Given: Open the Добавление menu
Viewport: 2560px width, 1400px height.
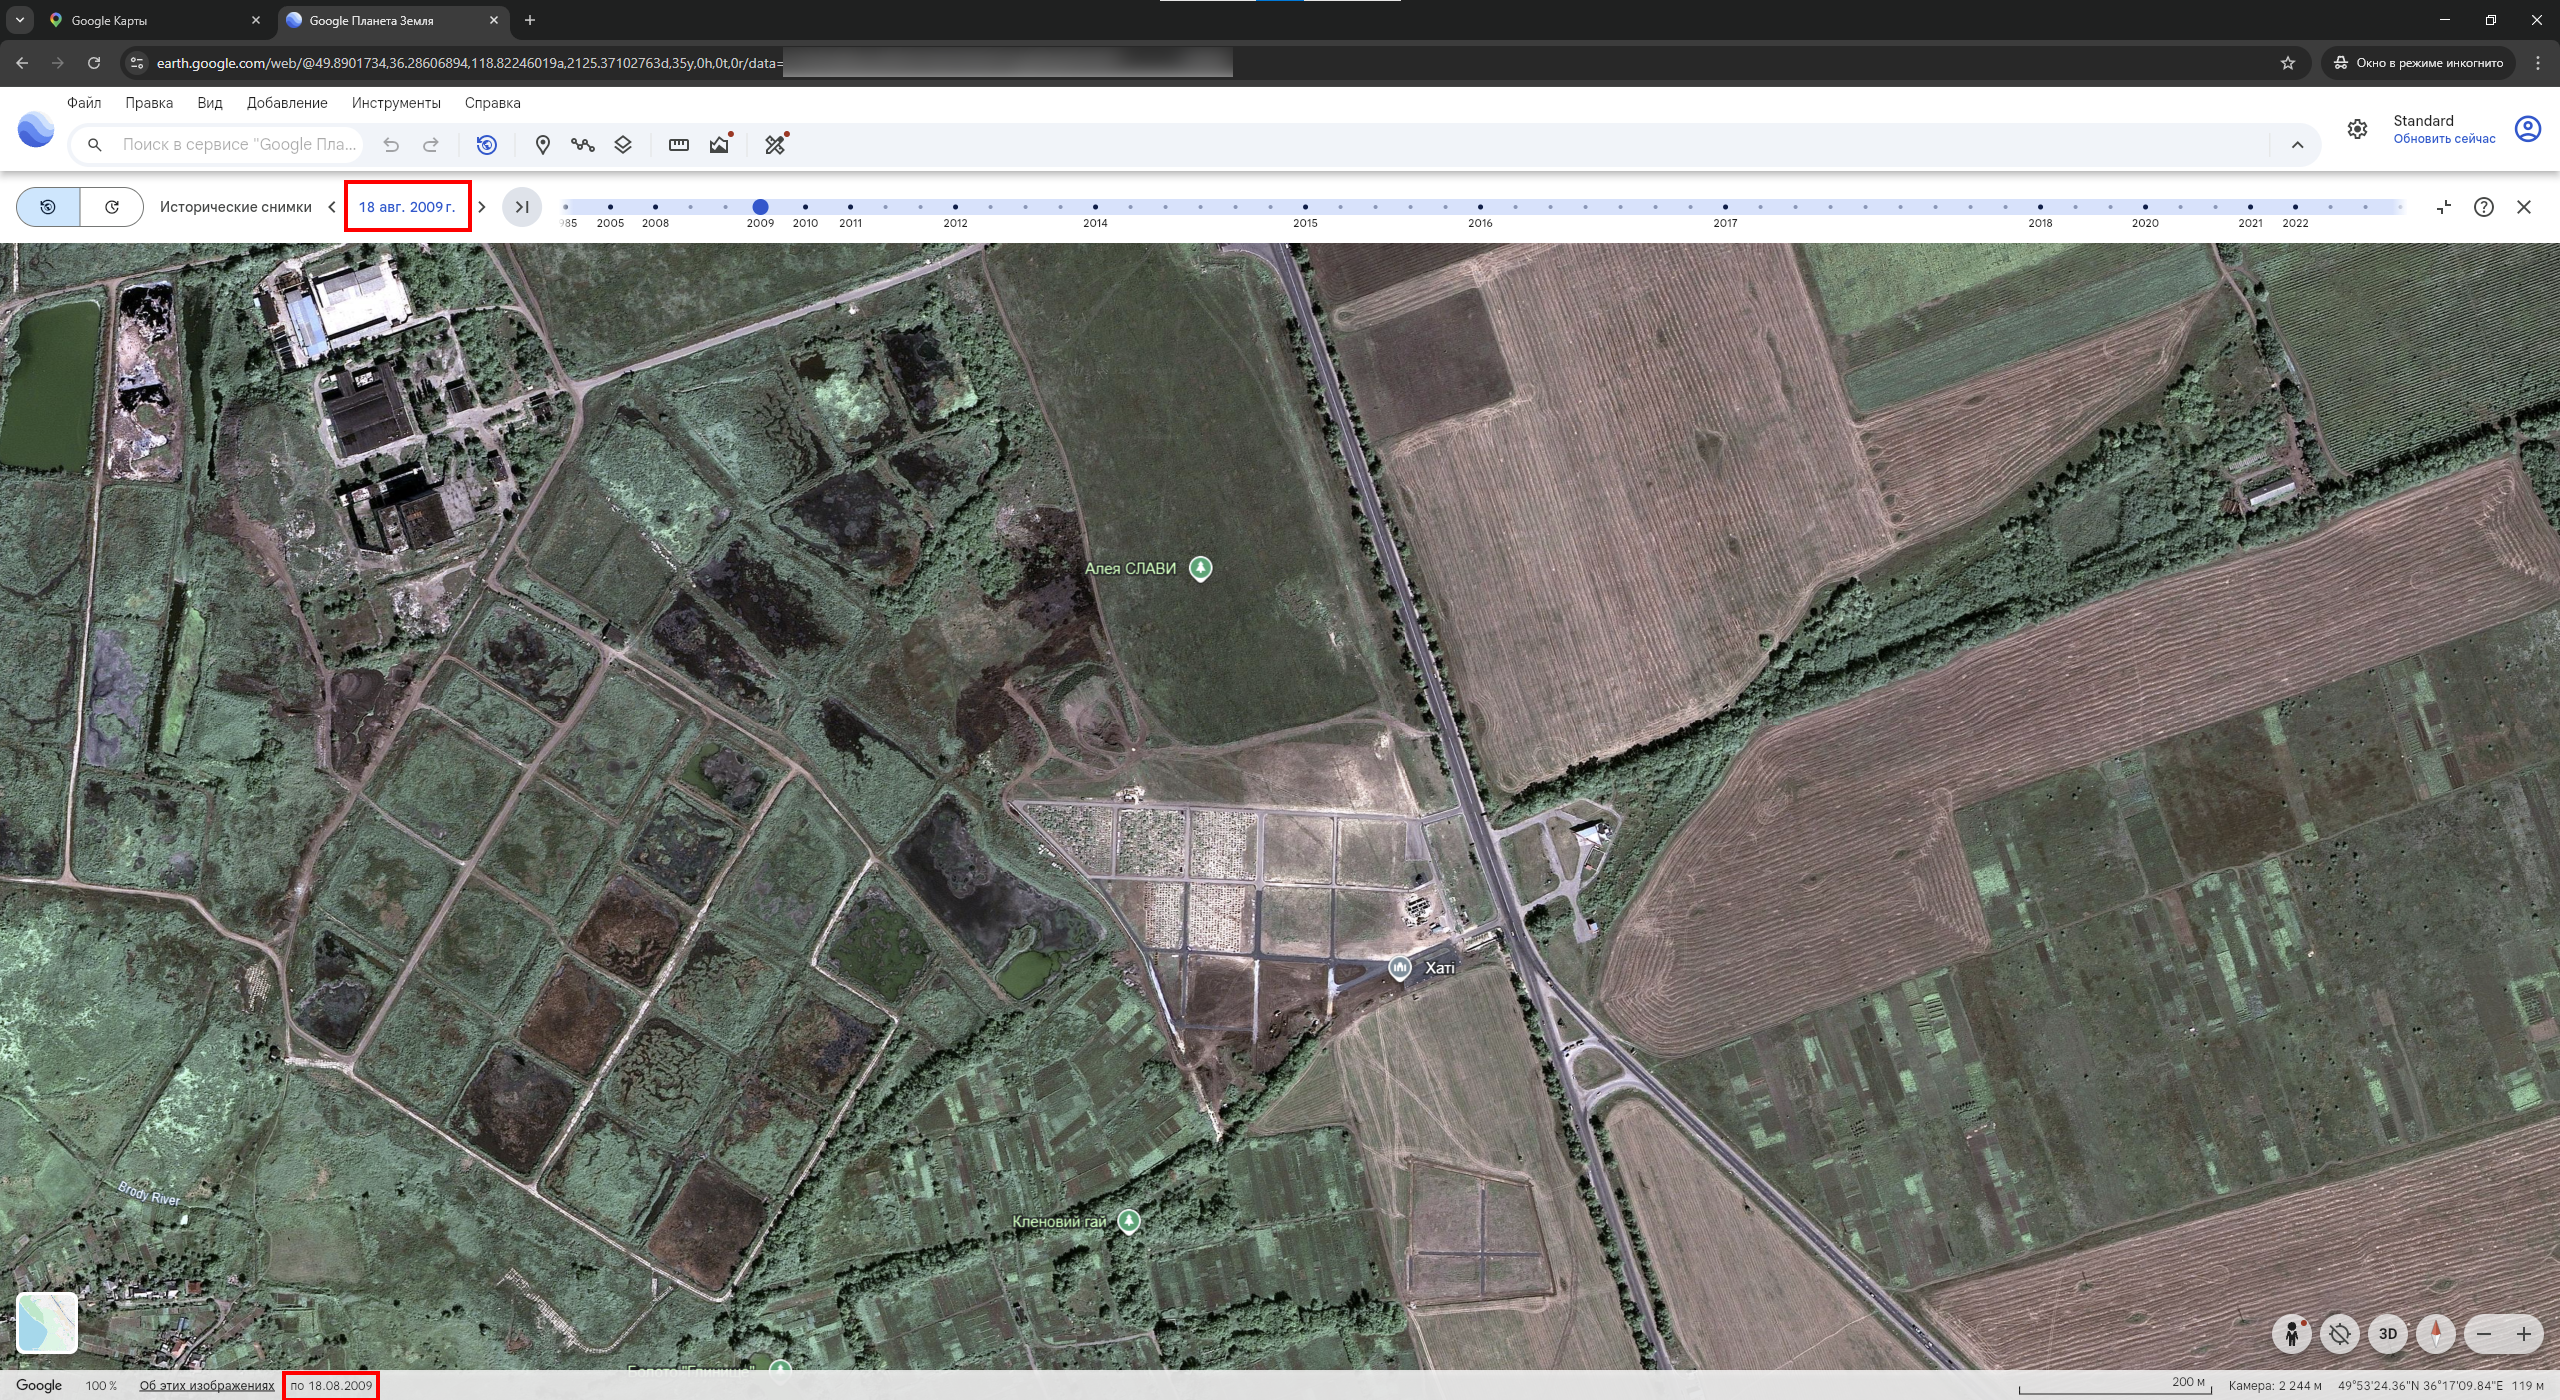Looking at the screenshot, I should tap(287, 103).
